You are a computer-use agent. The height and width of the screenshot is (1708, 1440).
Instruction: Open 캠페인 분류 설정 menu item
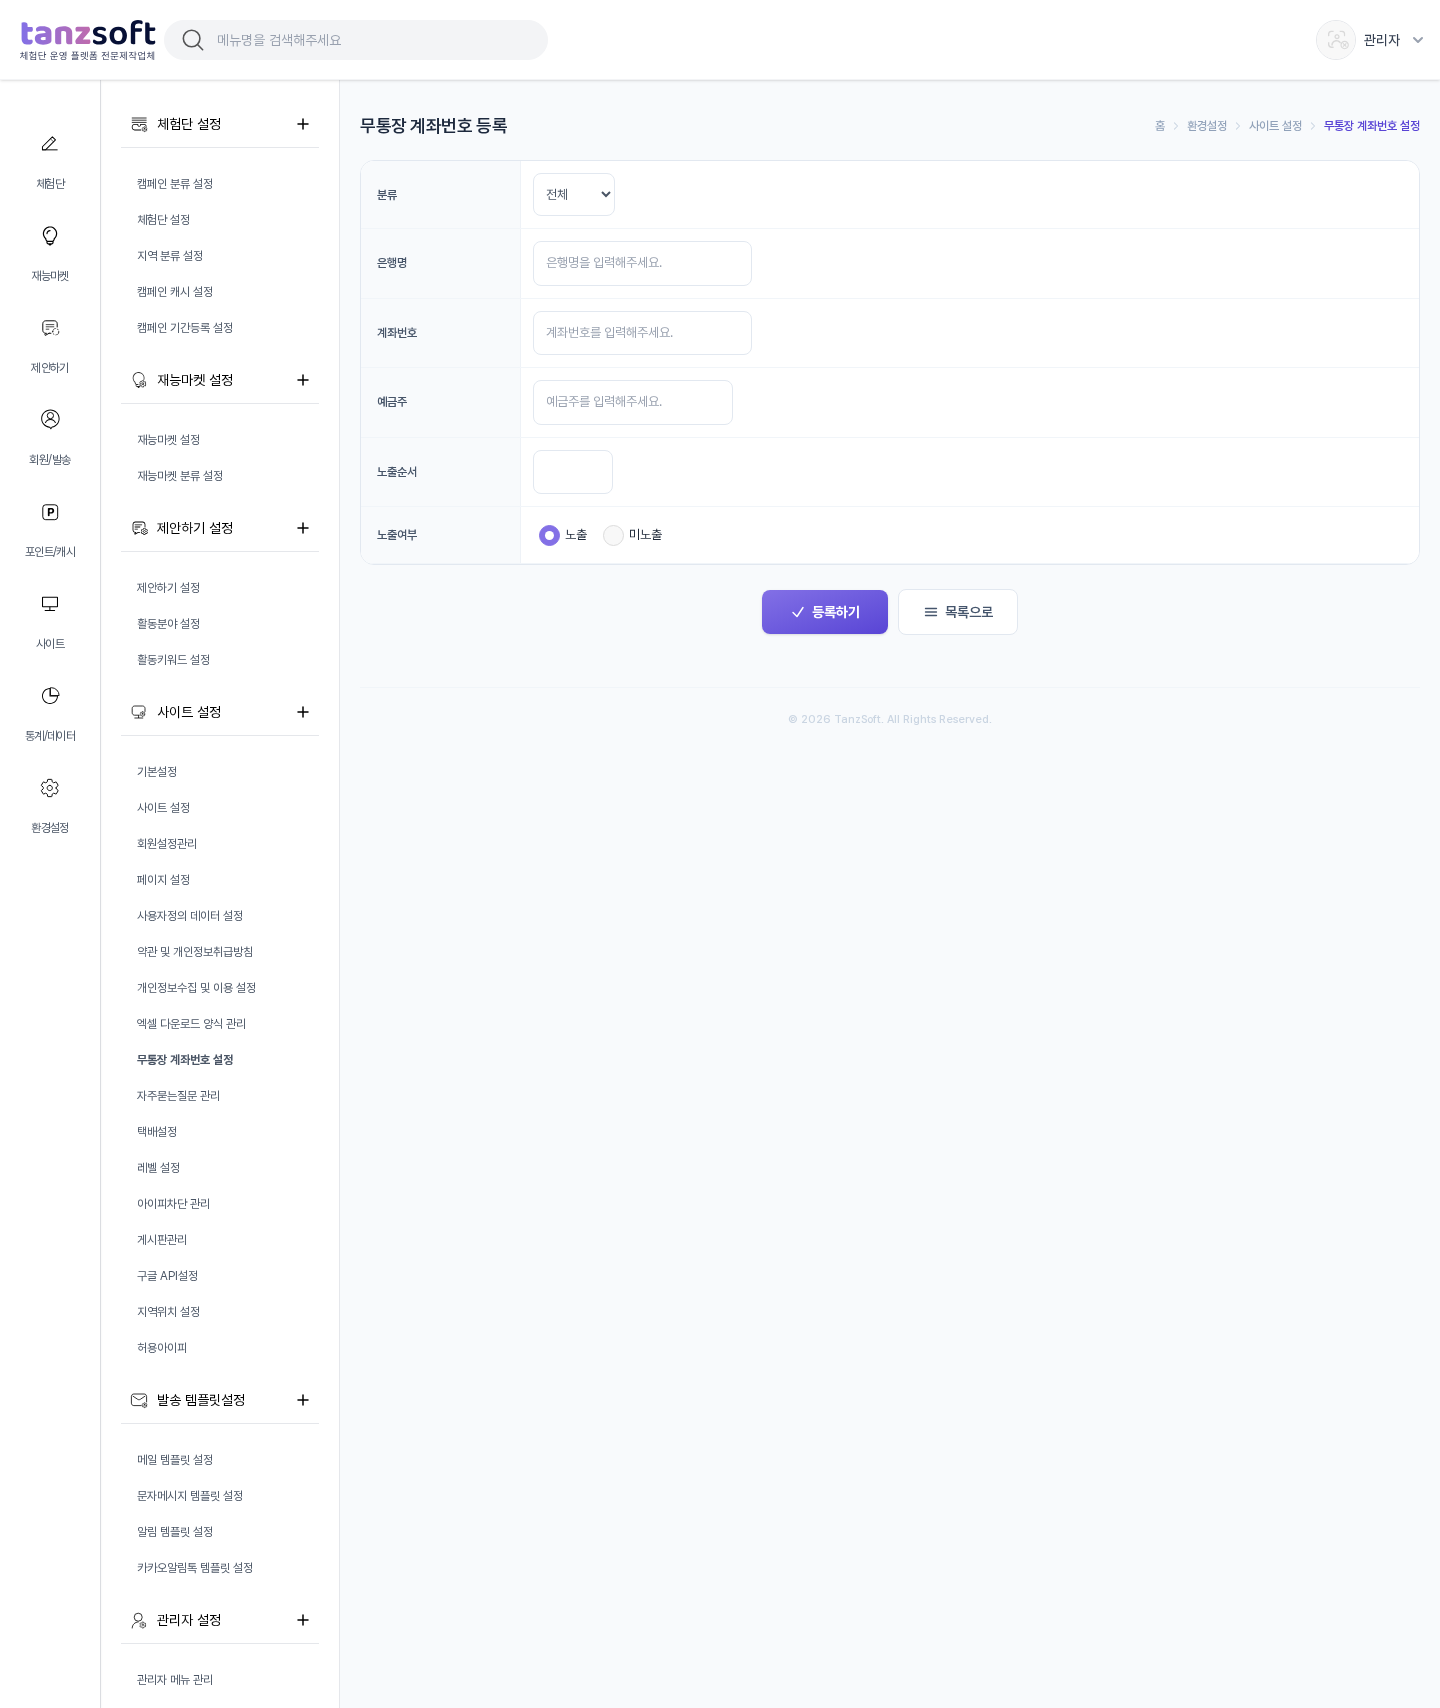coord(175,184)
